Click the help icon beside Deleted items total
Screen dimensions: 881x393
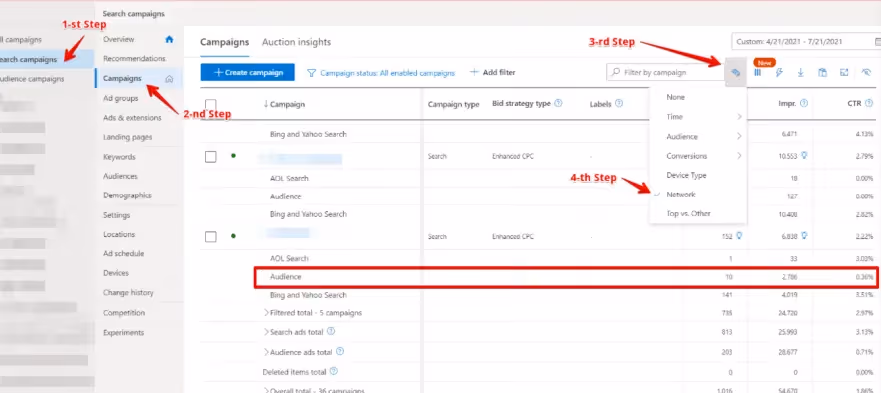click(x=334, y=372)
